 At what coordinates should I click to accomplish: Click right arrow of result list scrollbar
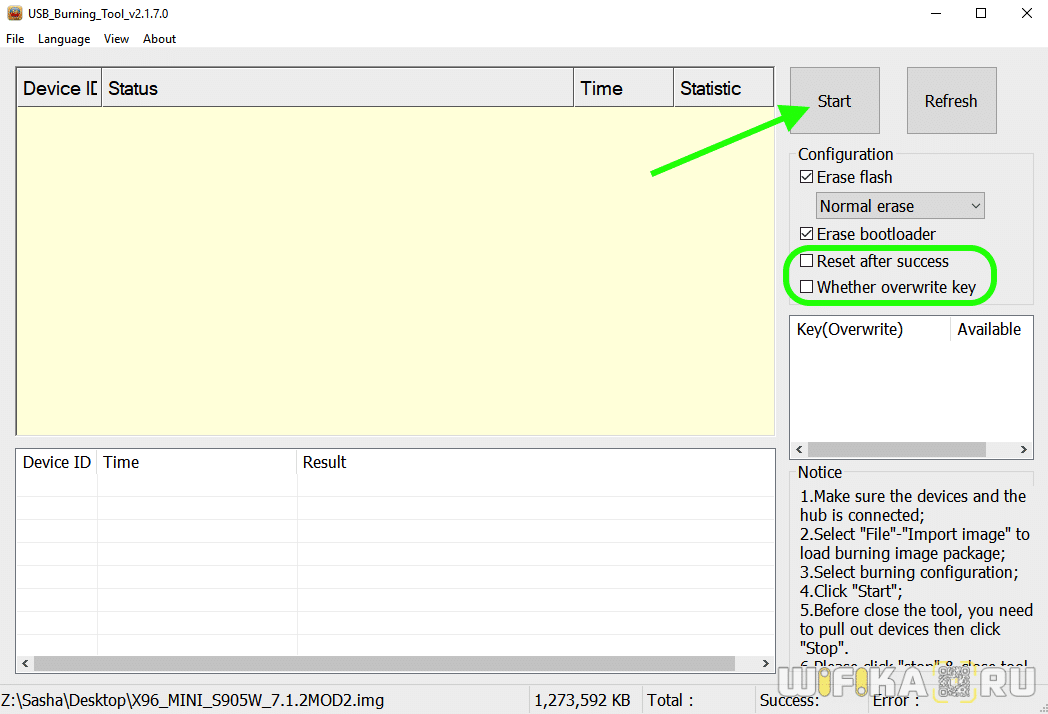pyautogui.click(x=766, y=663)
